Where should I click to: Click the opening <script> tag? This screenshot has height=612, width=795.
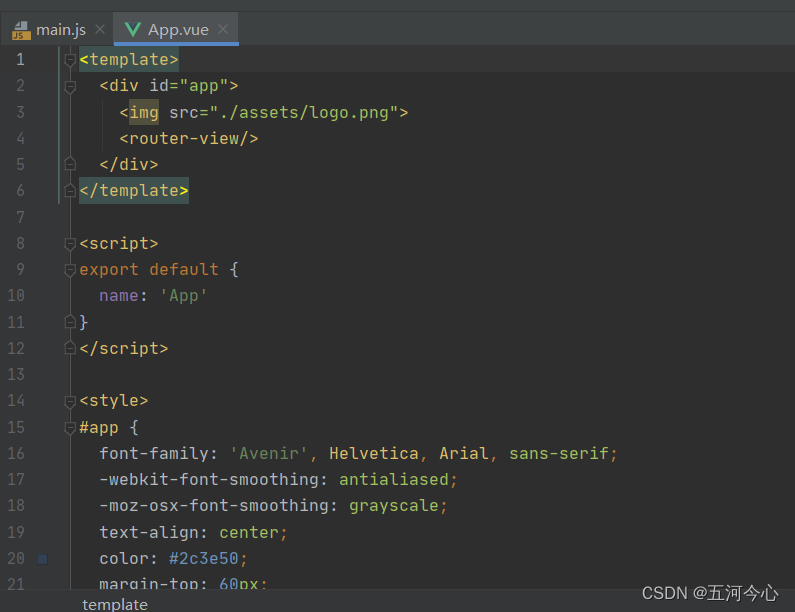(119, 243)
